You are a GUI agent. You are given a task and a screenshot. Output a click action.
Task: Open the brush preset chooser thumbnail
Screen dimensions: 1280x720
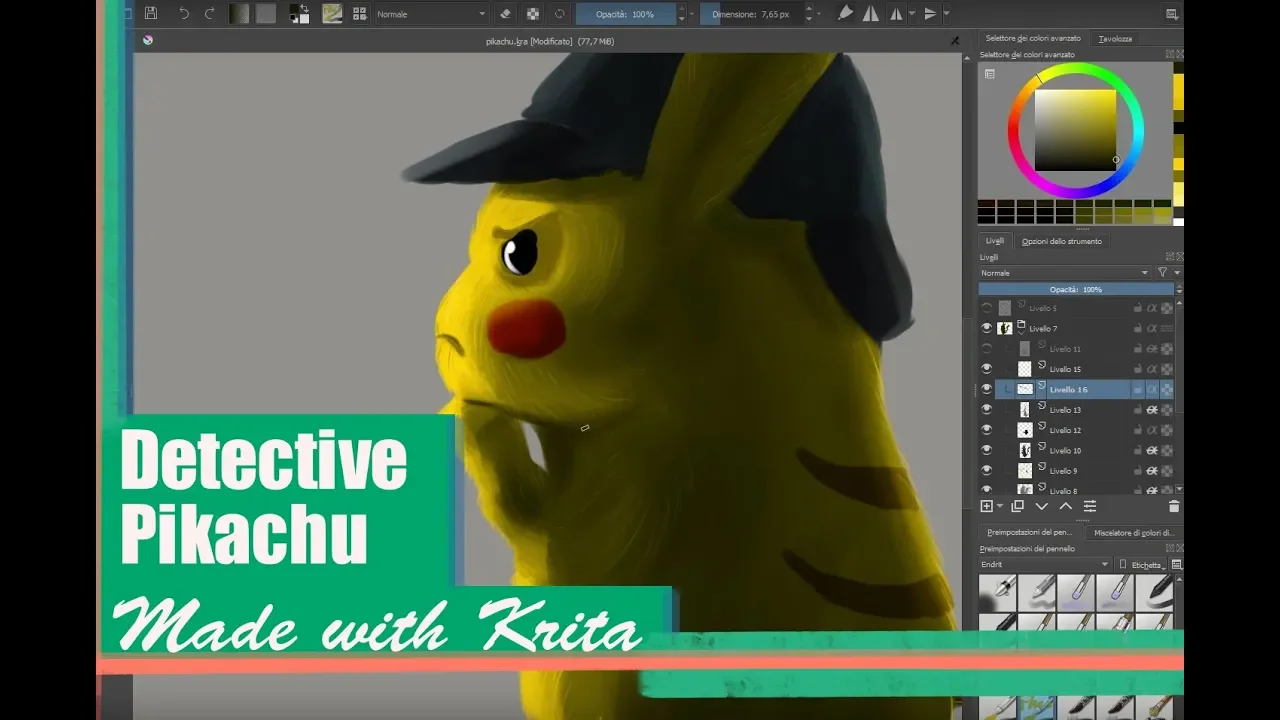tap(332, 13)
